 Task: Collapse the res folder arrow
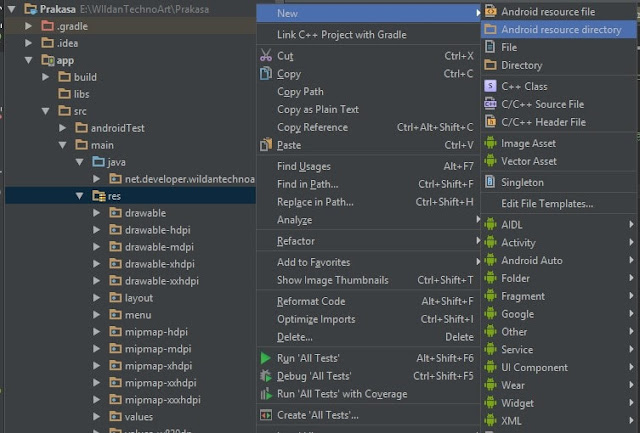80,196
